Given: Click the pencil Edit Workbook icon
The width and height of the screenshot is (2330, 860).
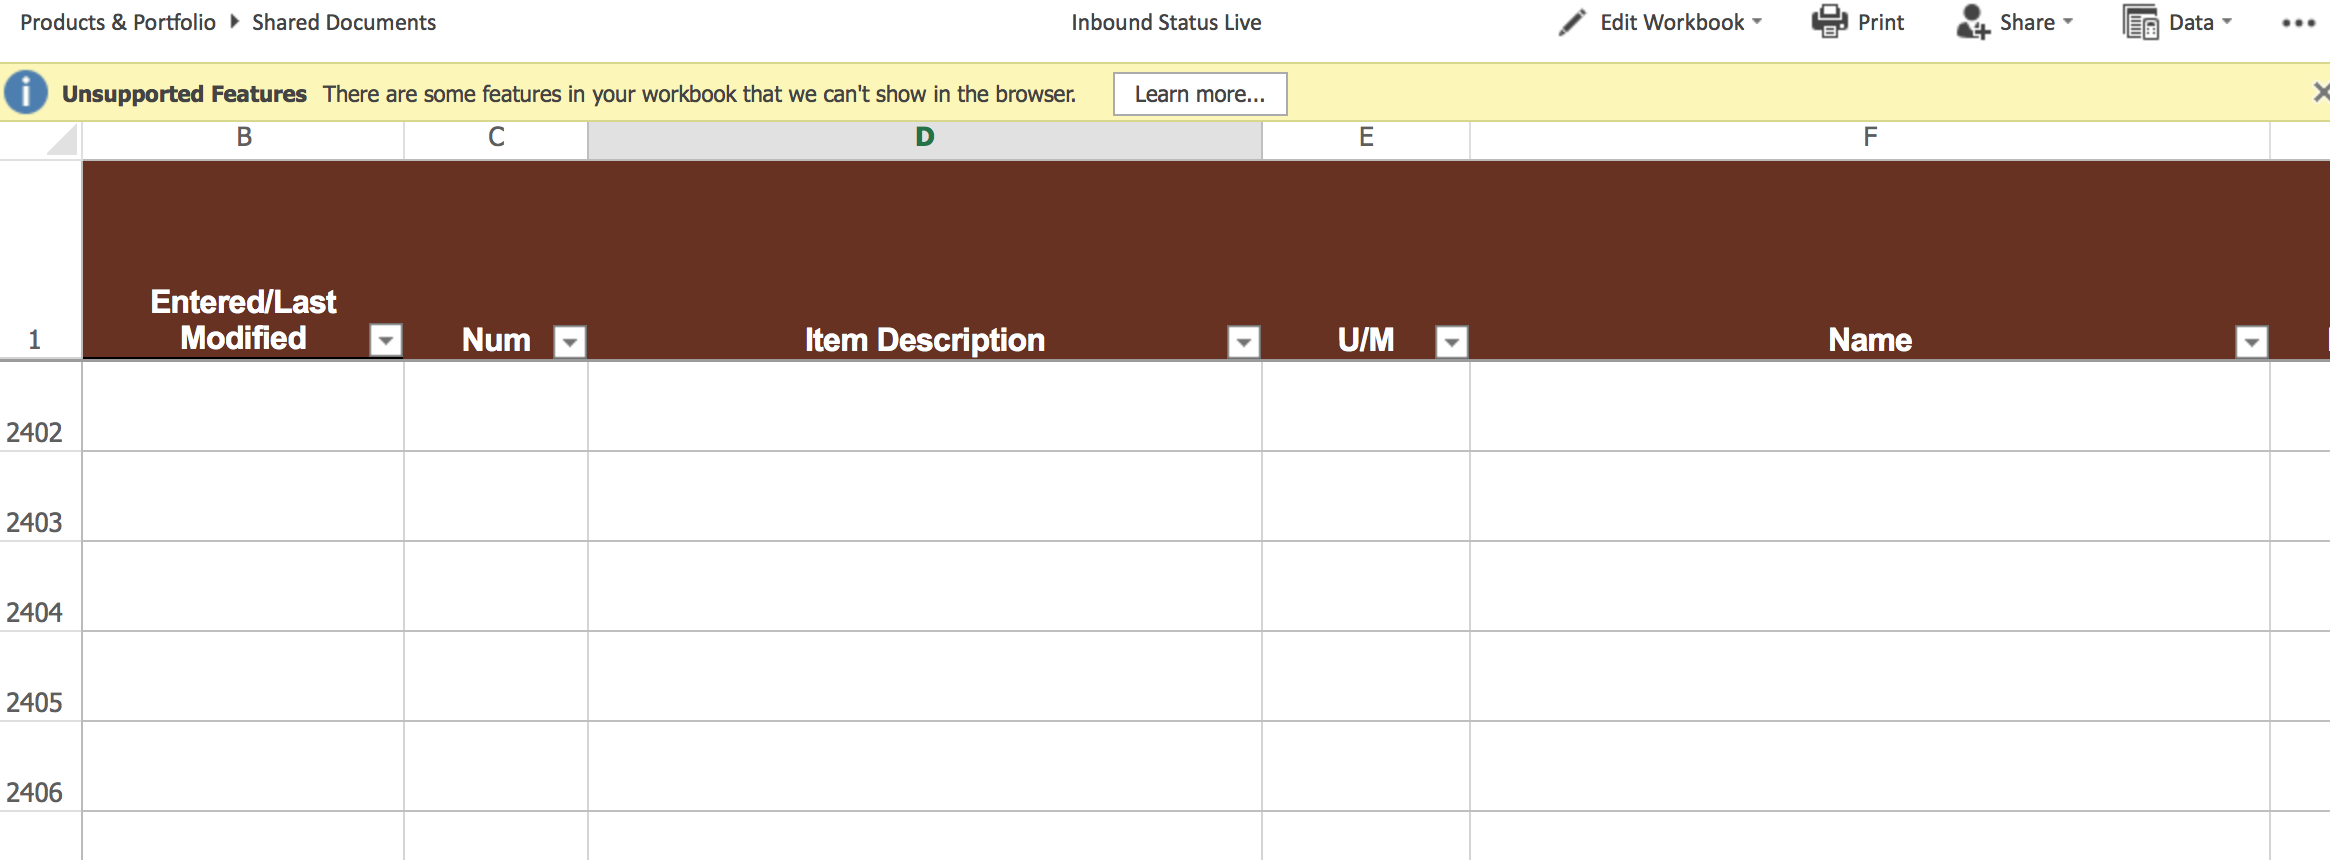Looking at the screenshot, I should point(1572,22).
